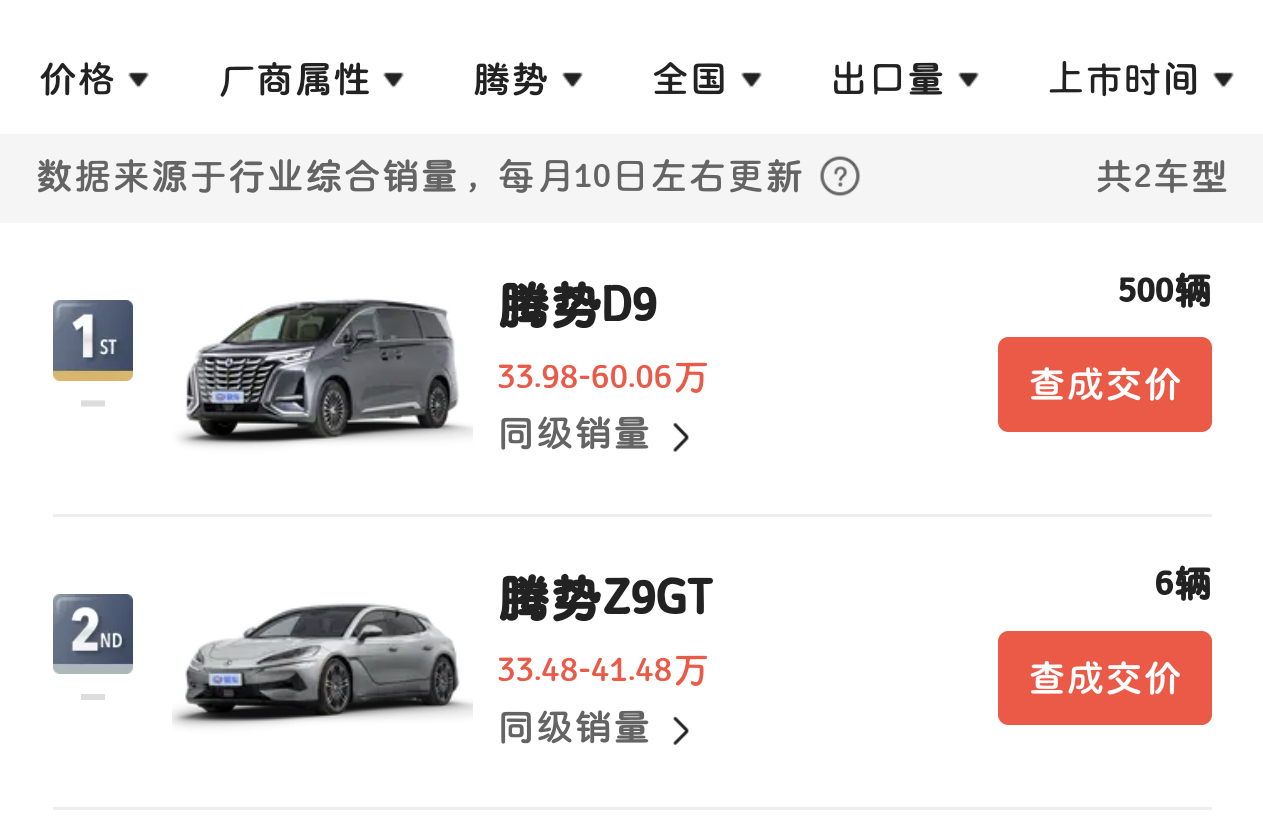This screenshot has height=823, width=1263.
Task: View 同级销量 for 腾势D9
Action: coord(574,435)
